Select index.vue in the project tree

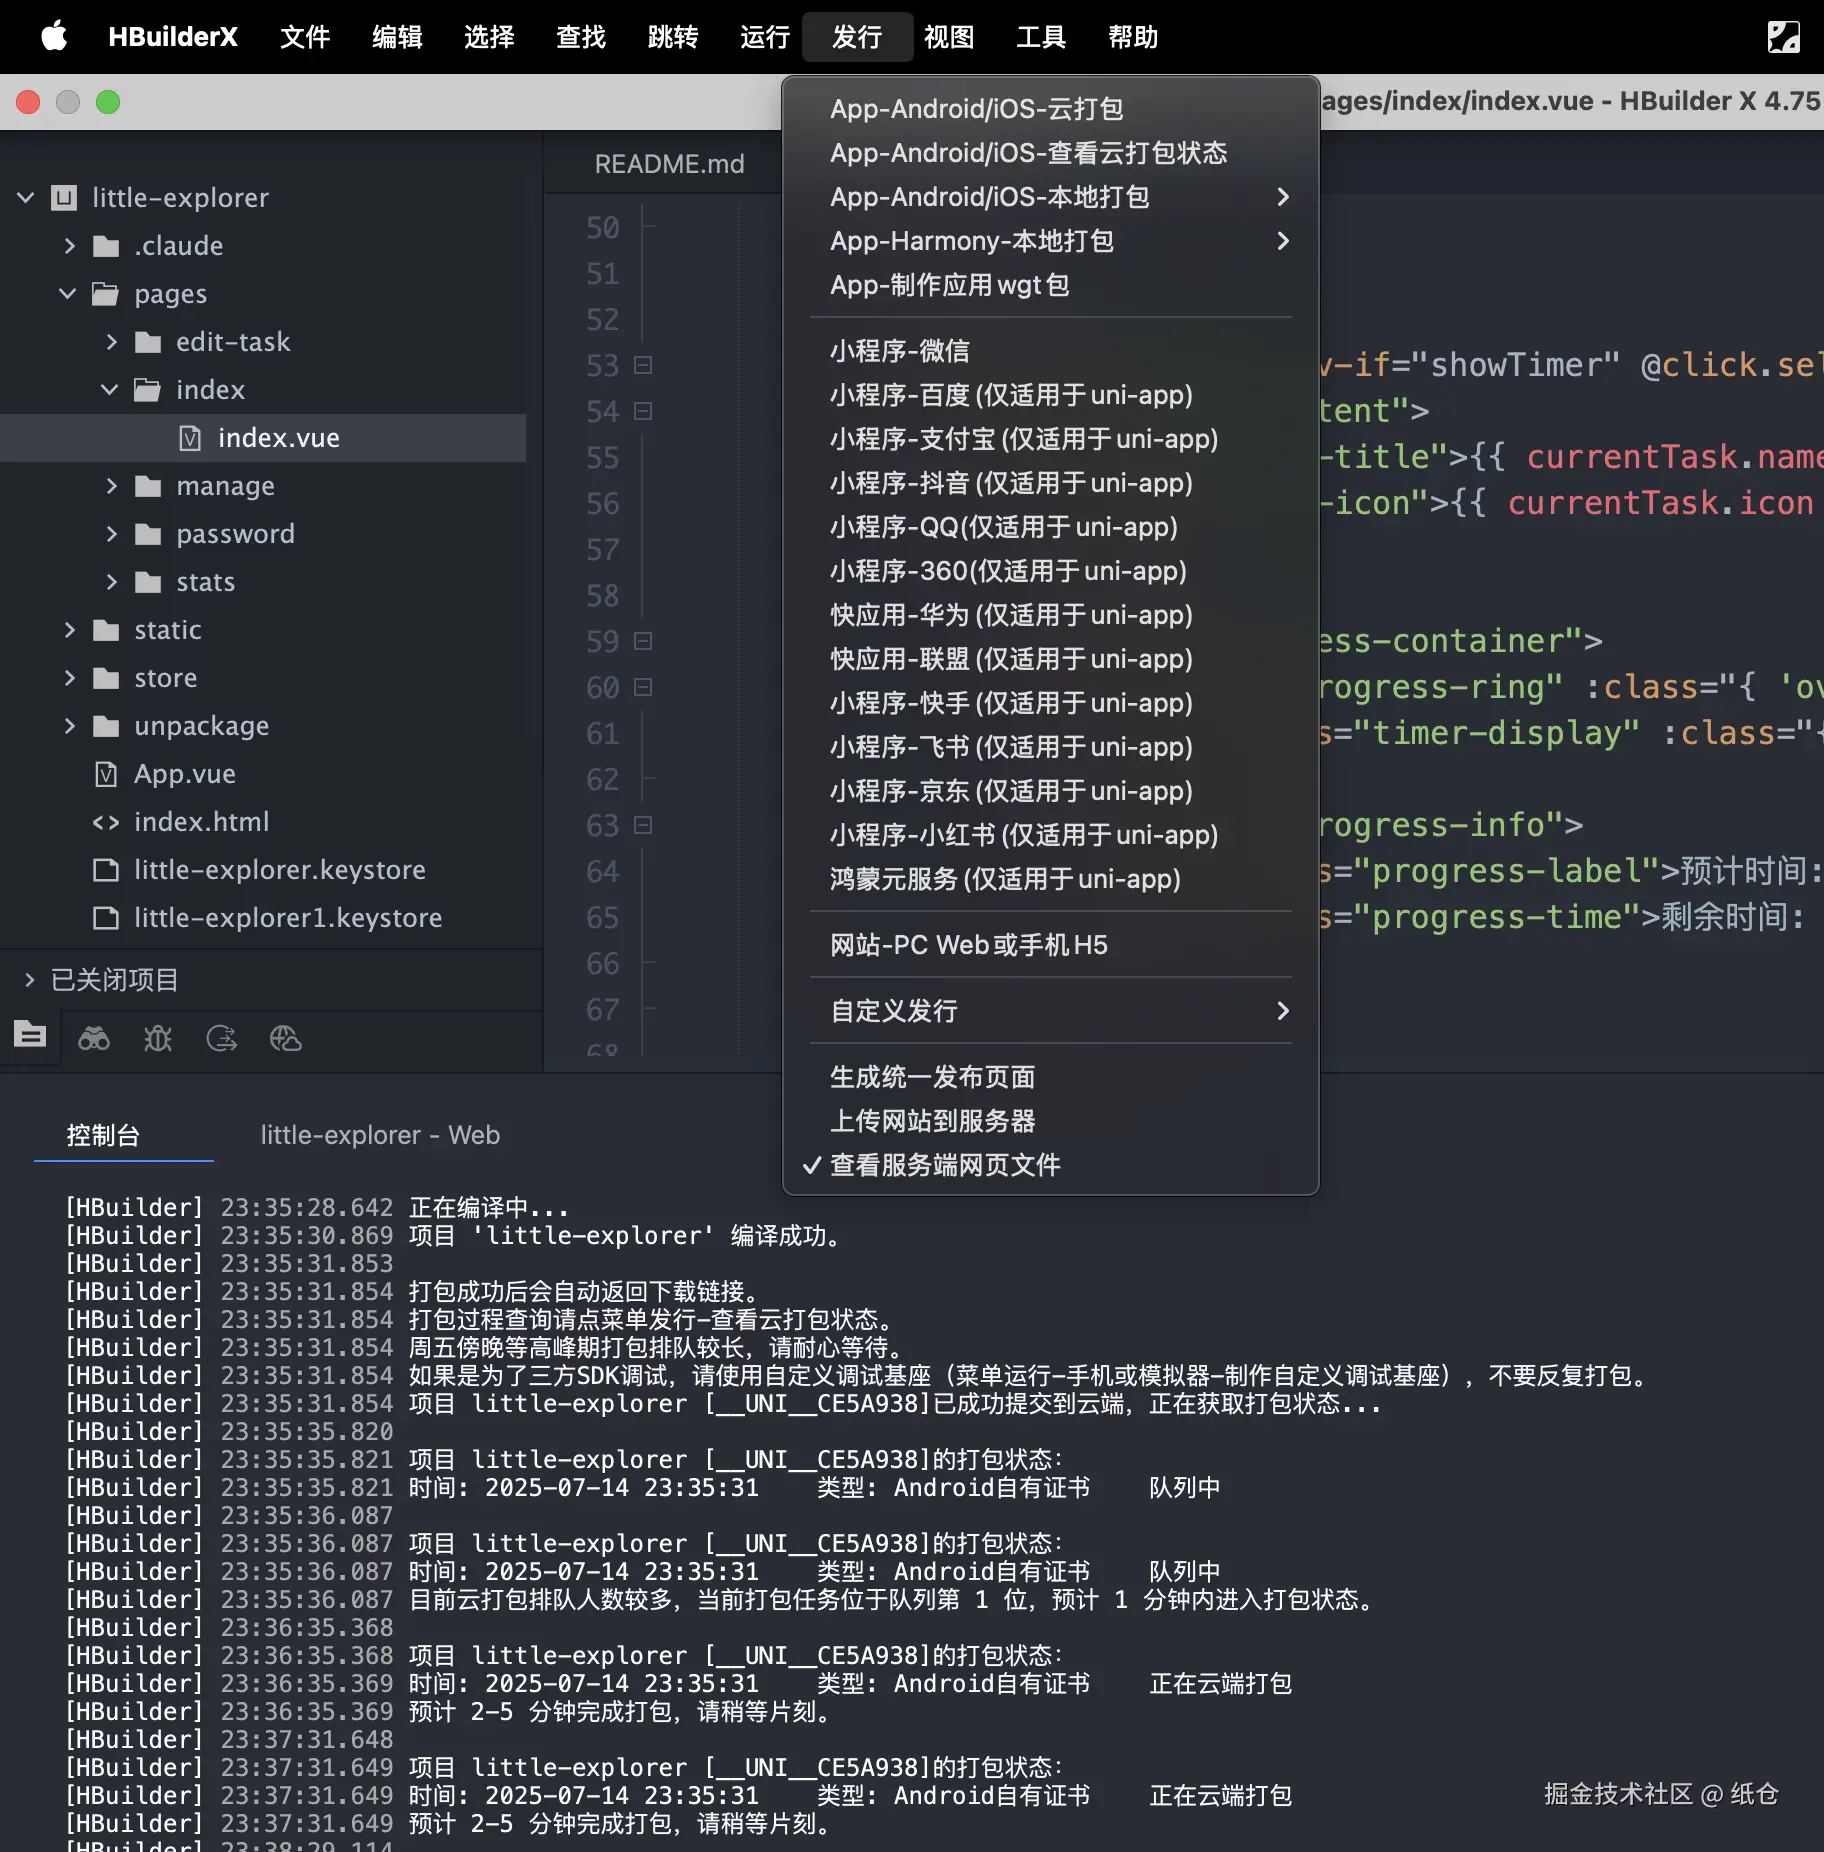coord(263,438)
